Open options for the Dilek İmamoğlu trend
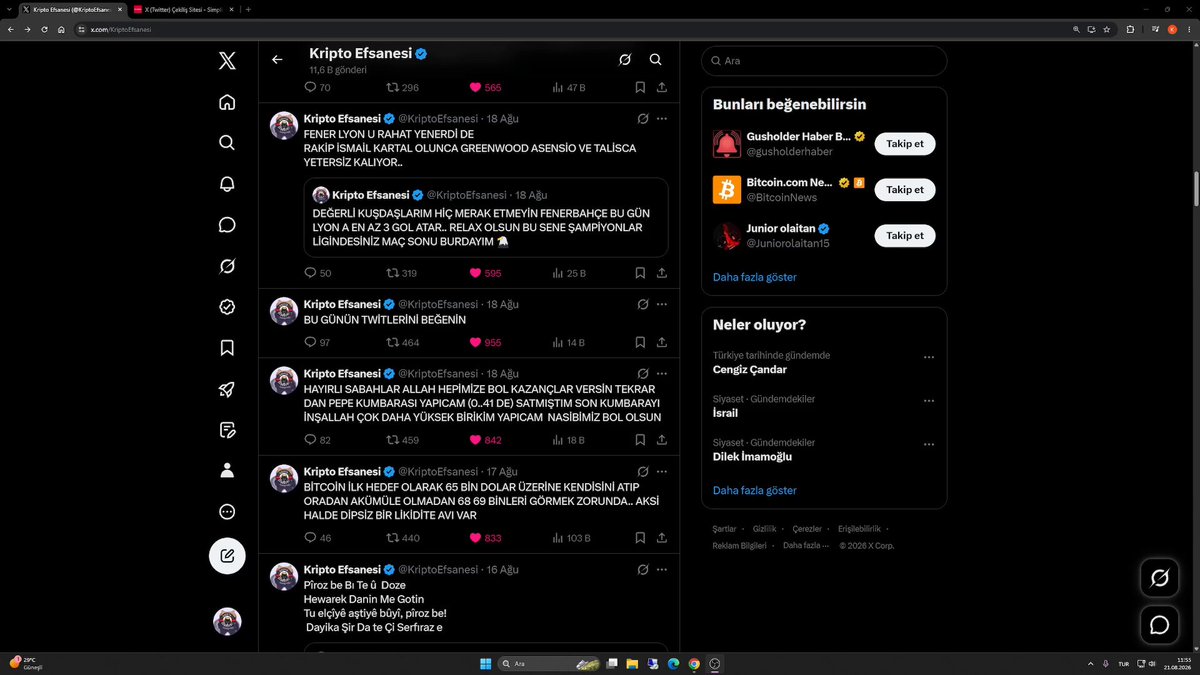1200x675 pixels. [929, 444]
